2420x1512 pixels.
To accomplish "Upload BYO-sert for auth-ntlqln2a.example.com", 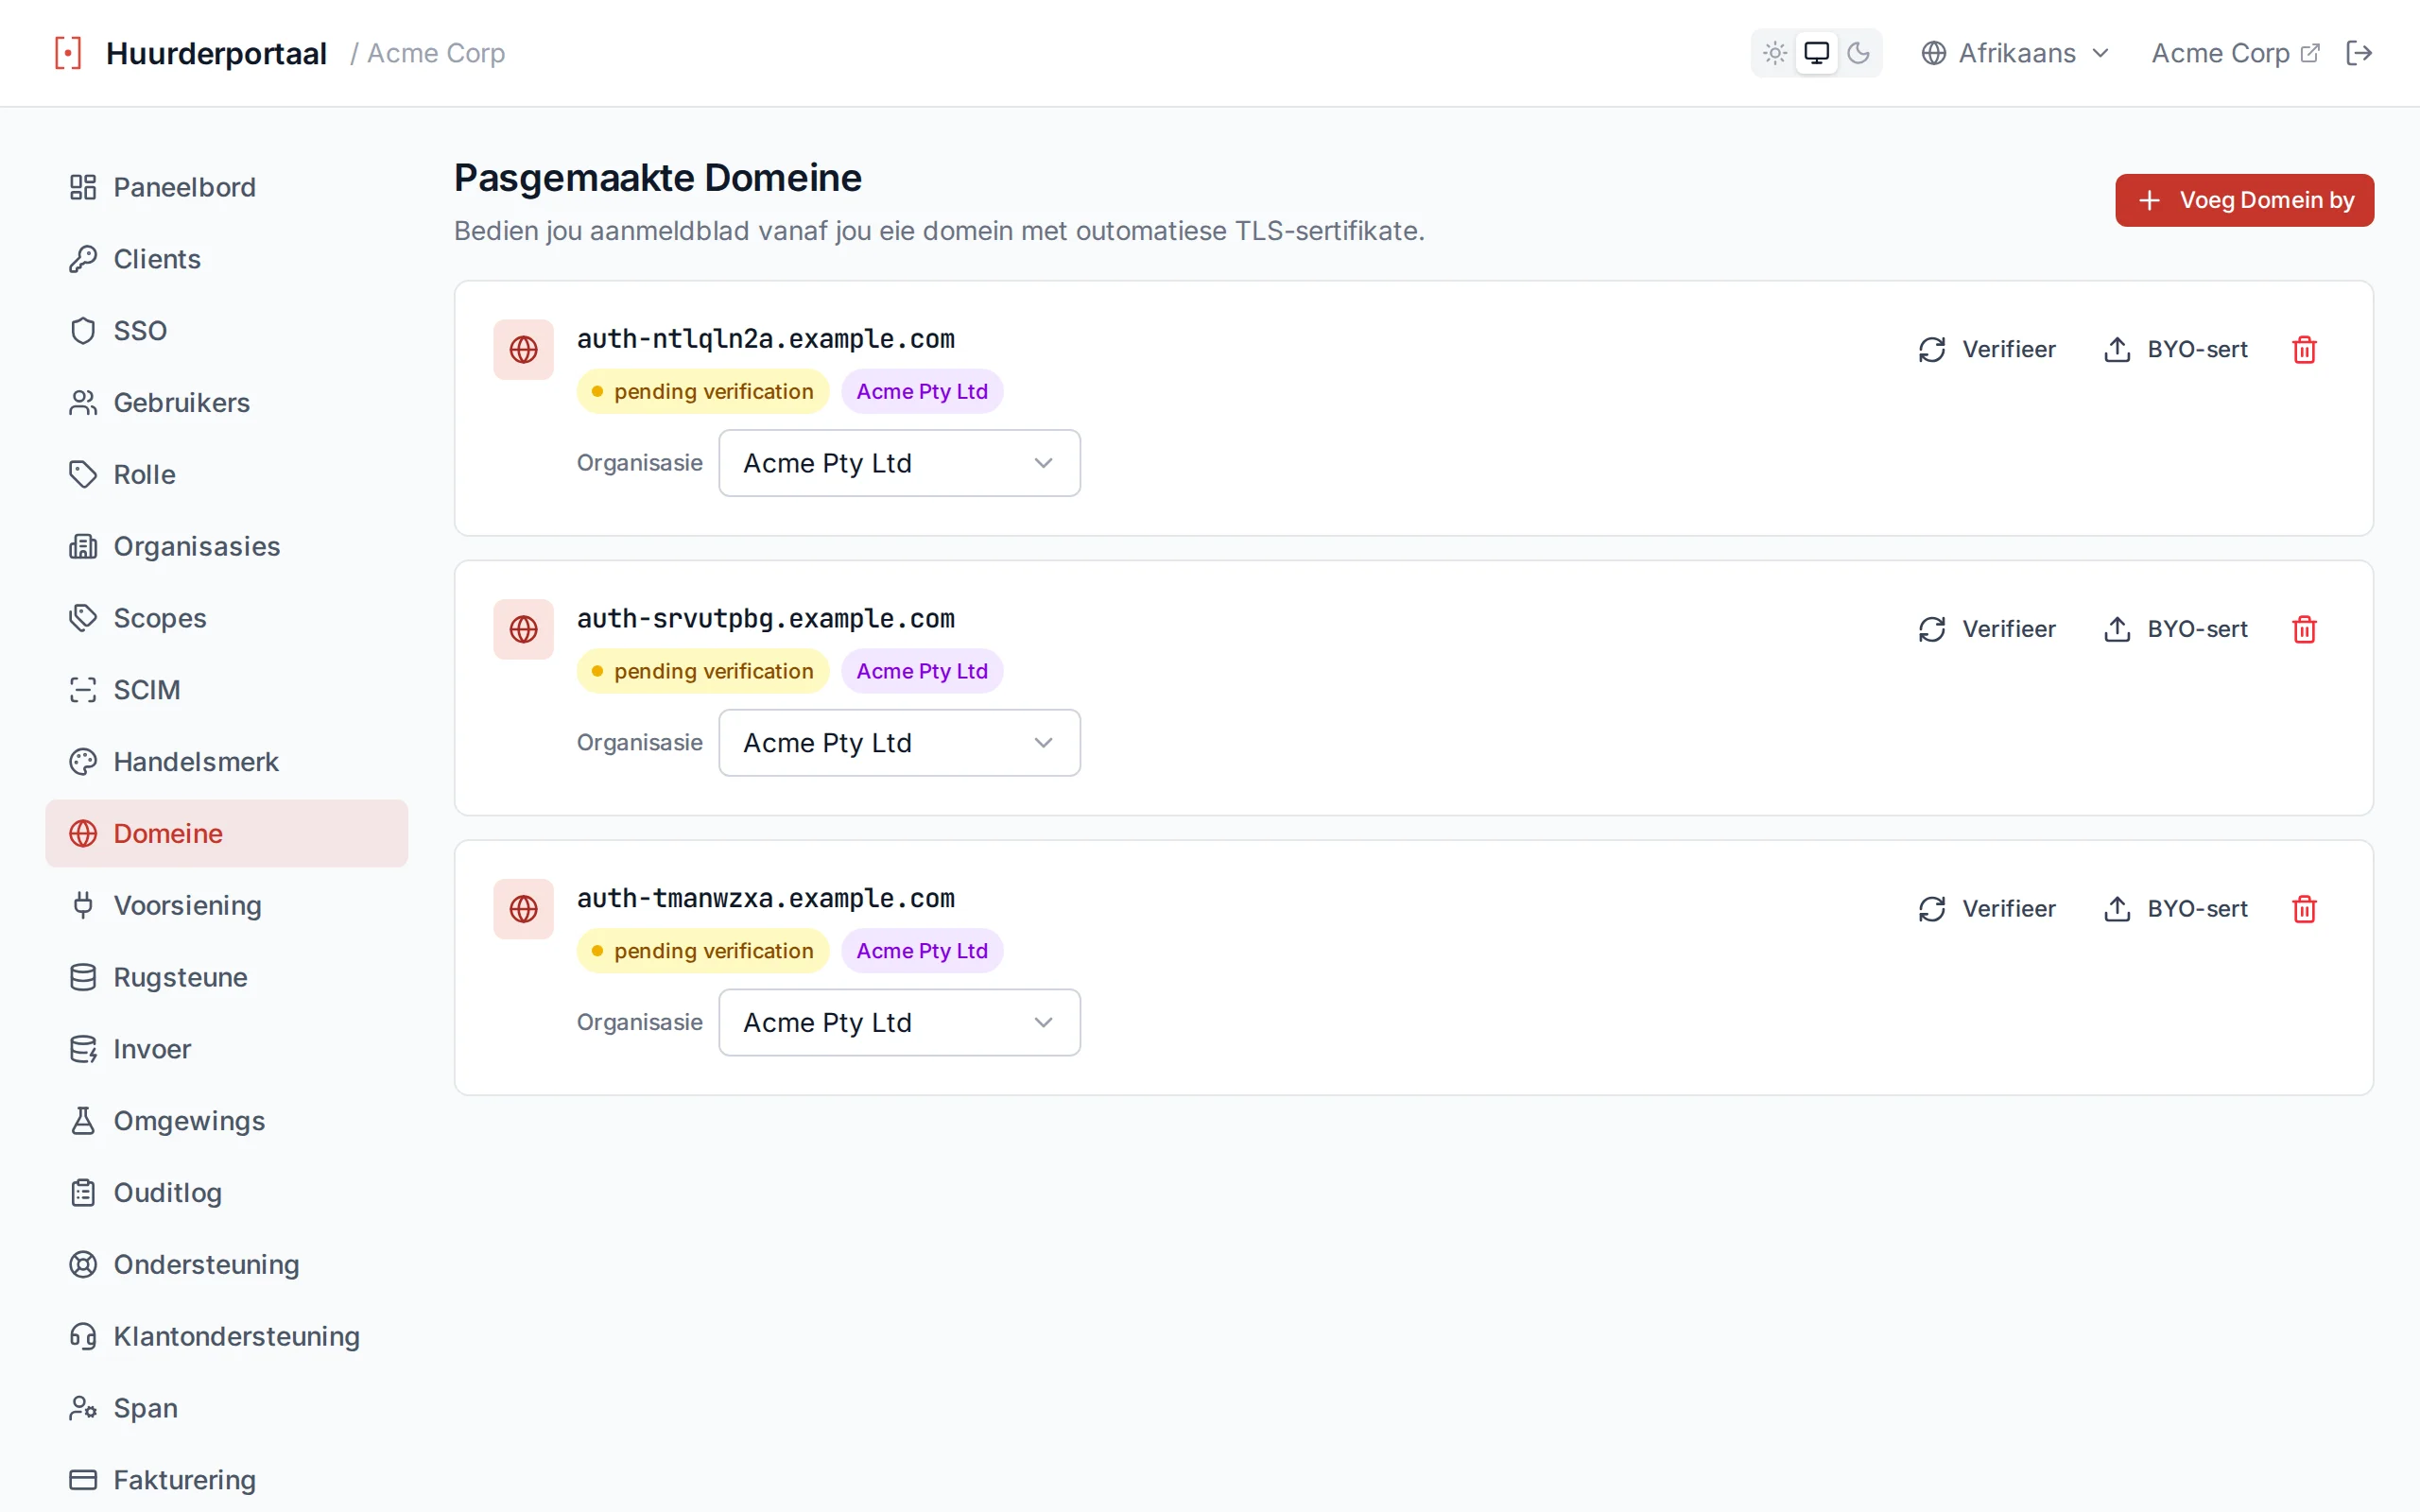I will 2175,349.
